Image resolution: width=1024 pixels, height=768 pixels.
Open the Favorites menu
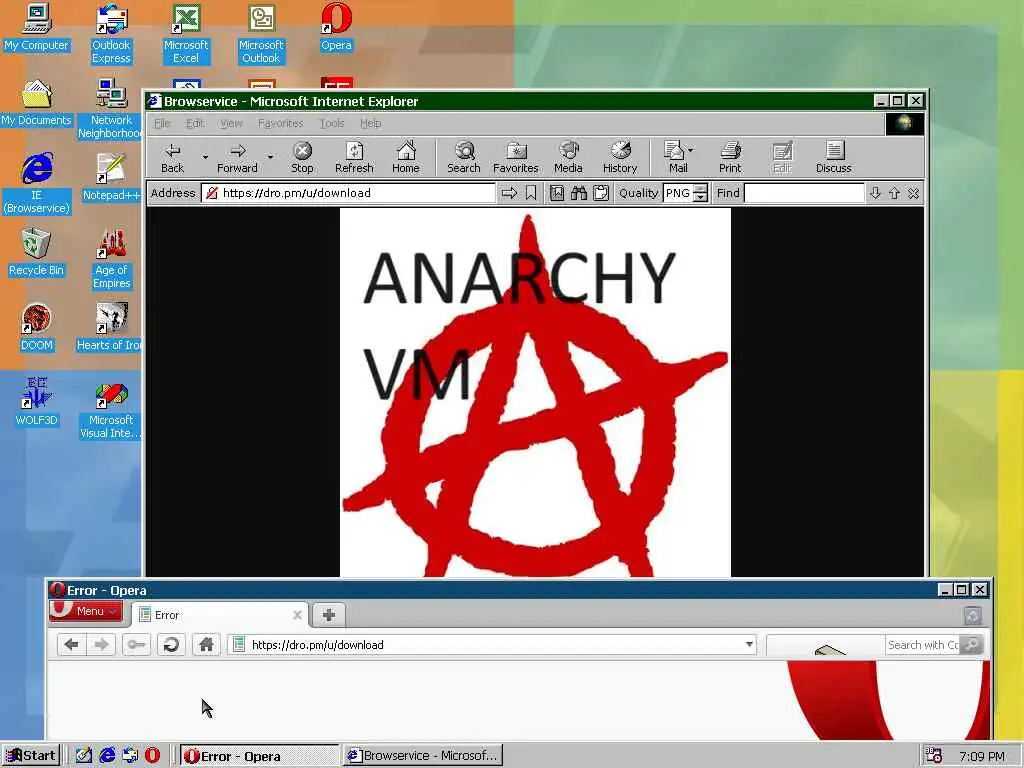280,123
